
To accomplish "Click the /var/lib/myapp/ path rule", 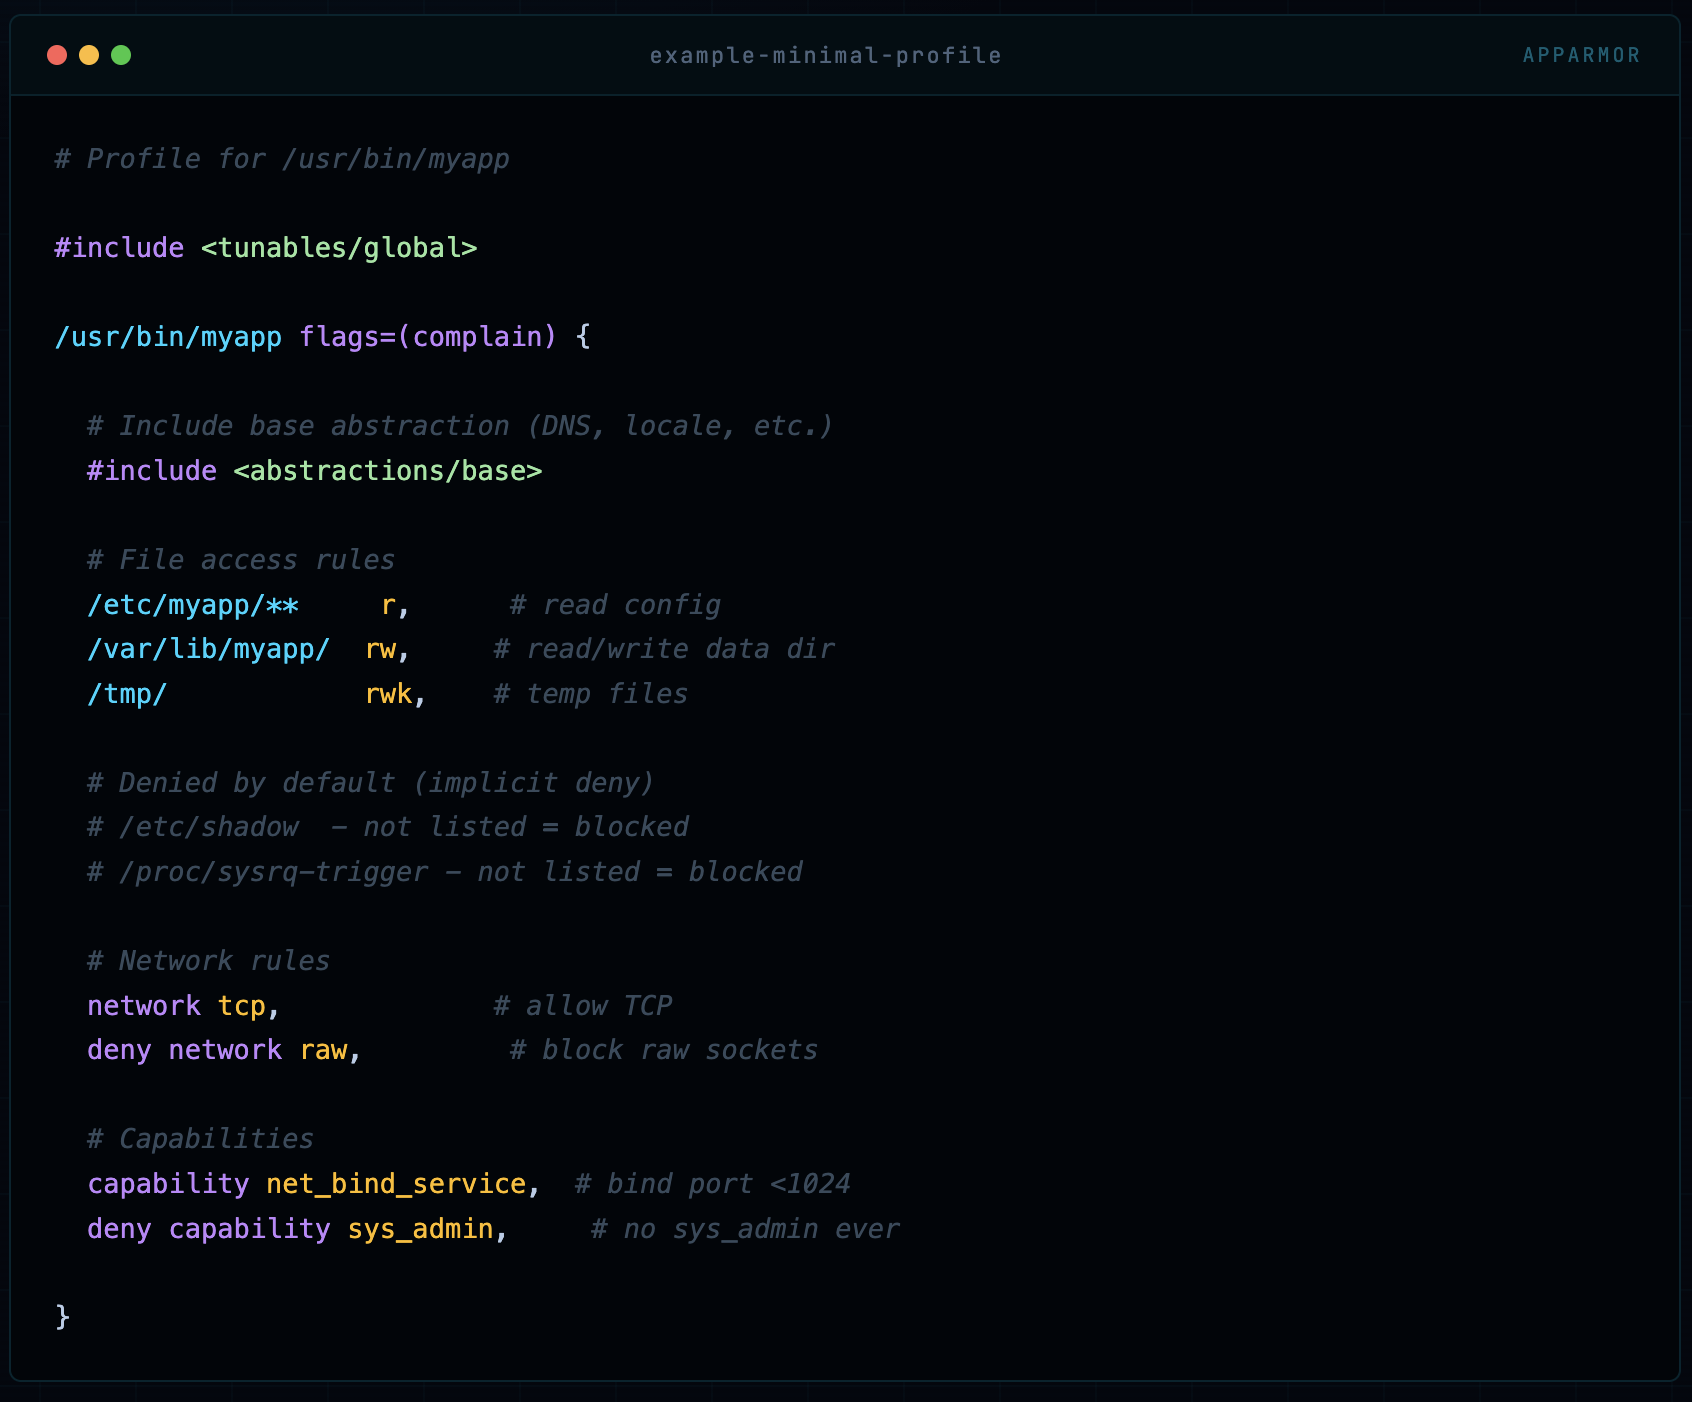I will pos(208,649).
